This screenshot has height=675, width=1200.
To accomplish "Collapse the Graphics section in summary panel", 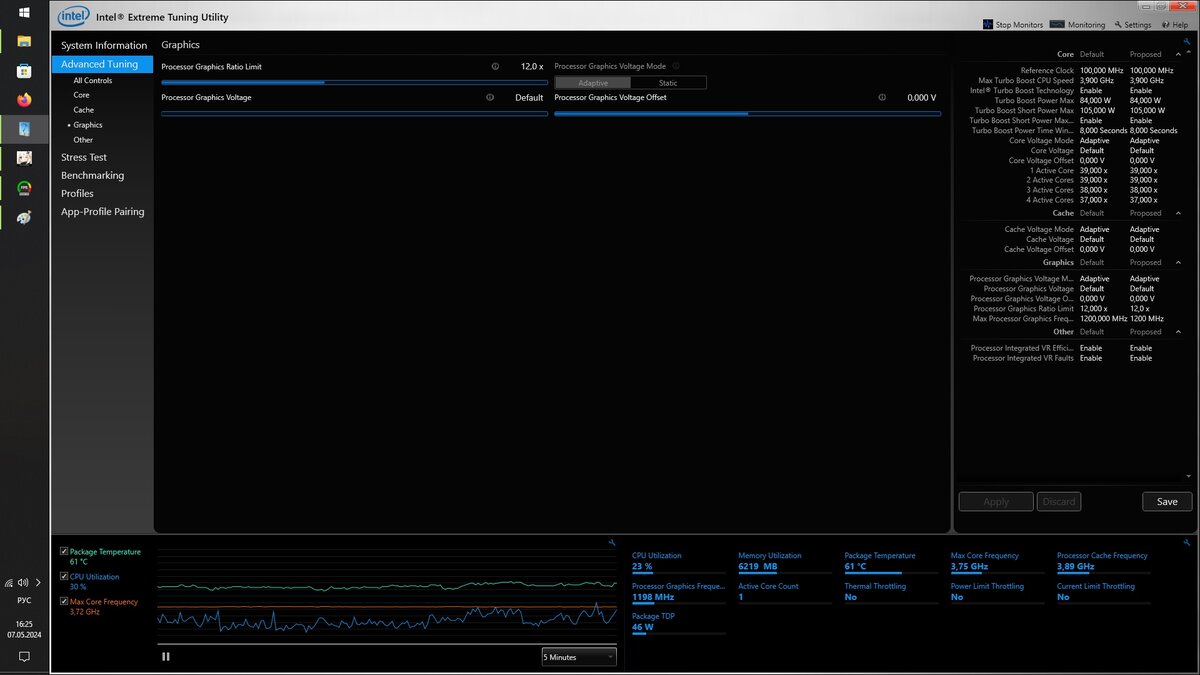I will point(1177,262).
